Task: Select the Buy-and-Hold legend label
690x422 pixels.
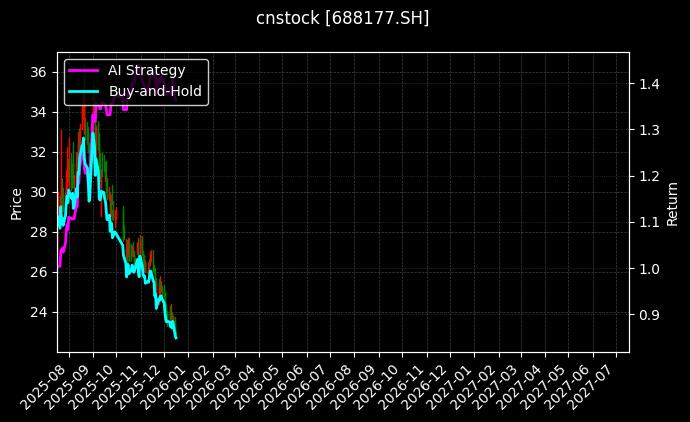Action: coord(155,91)
